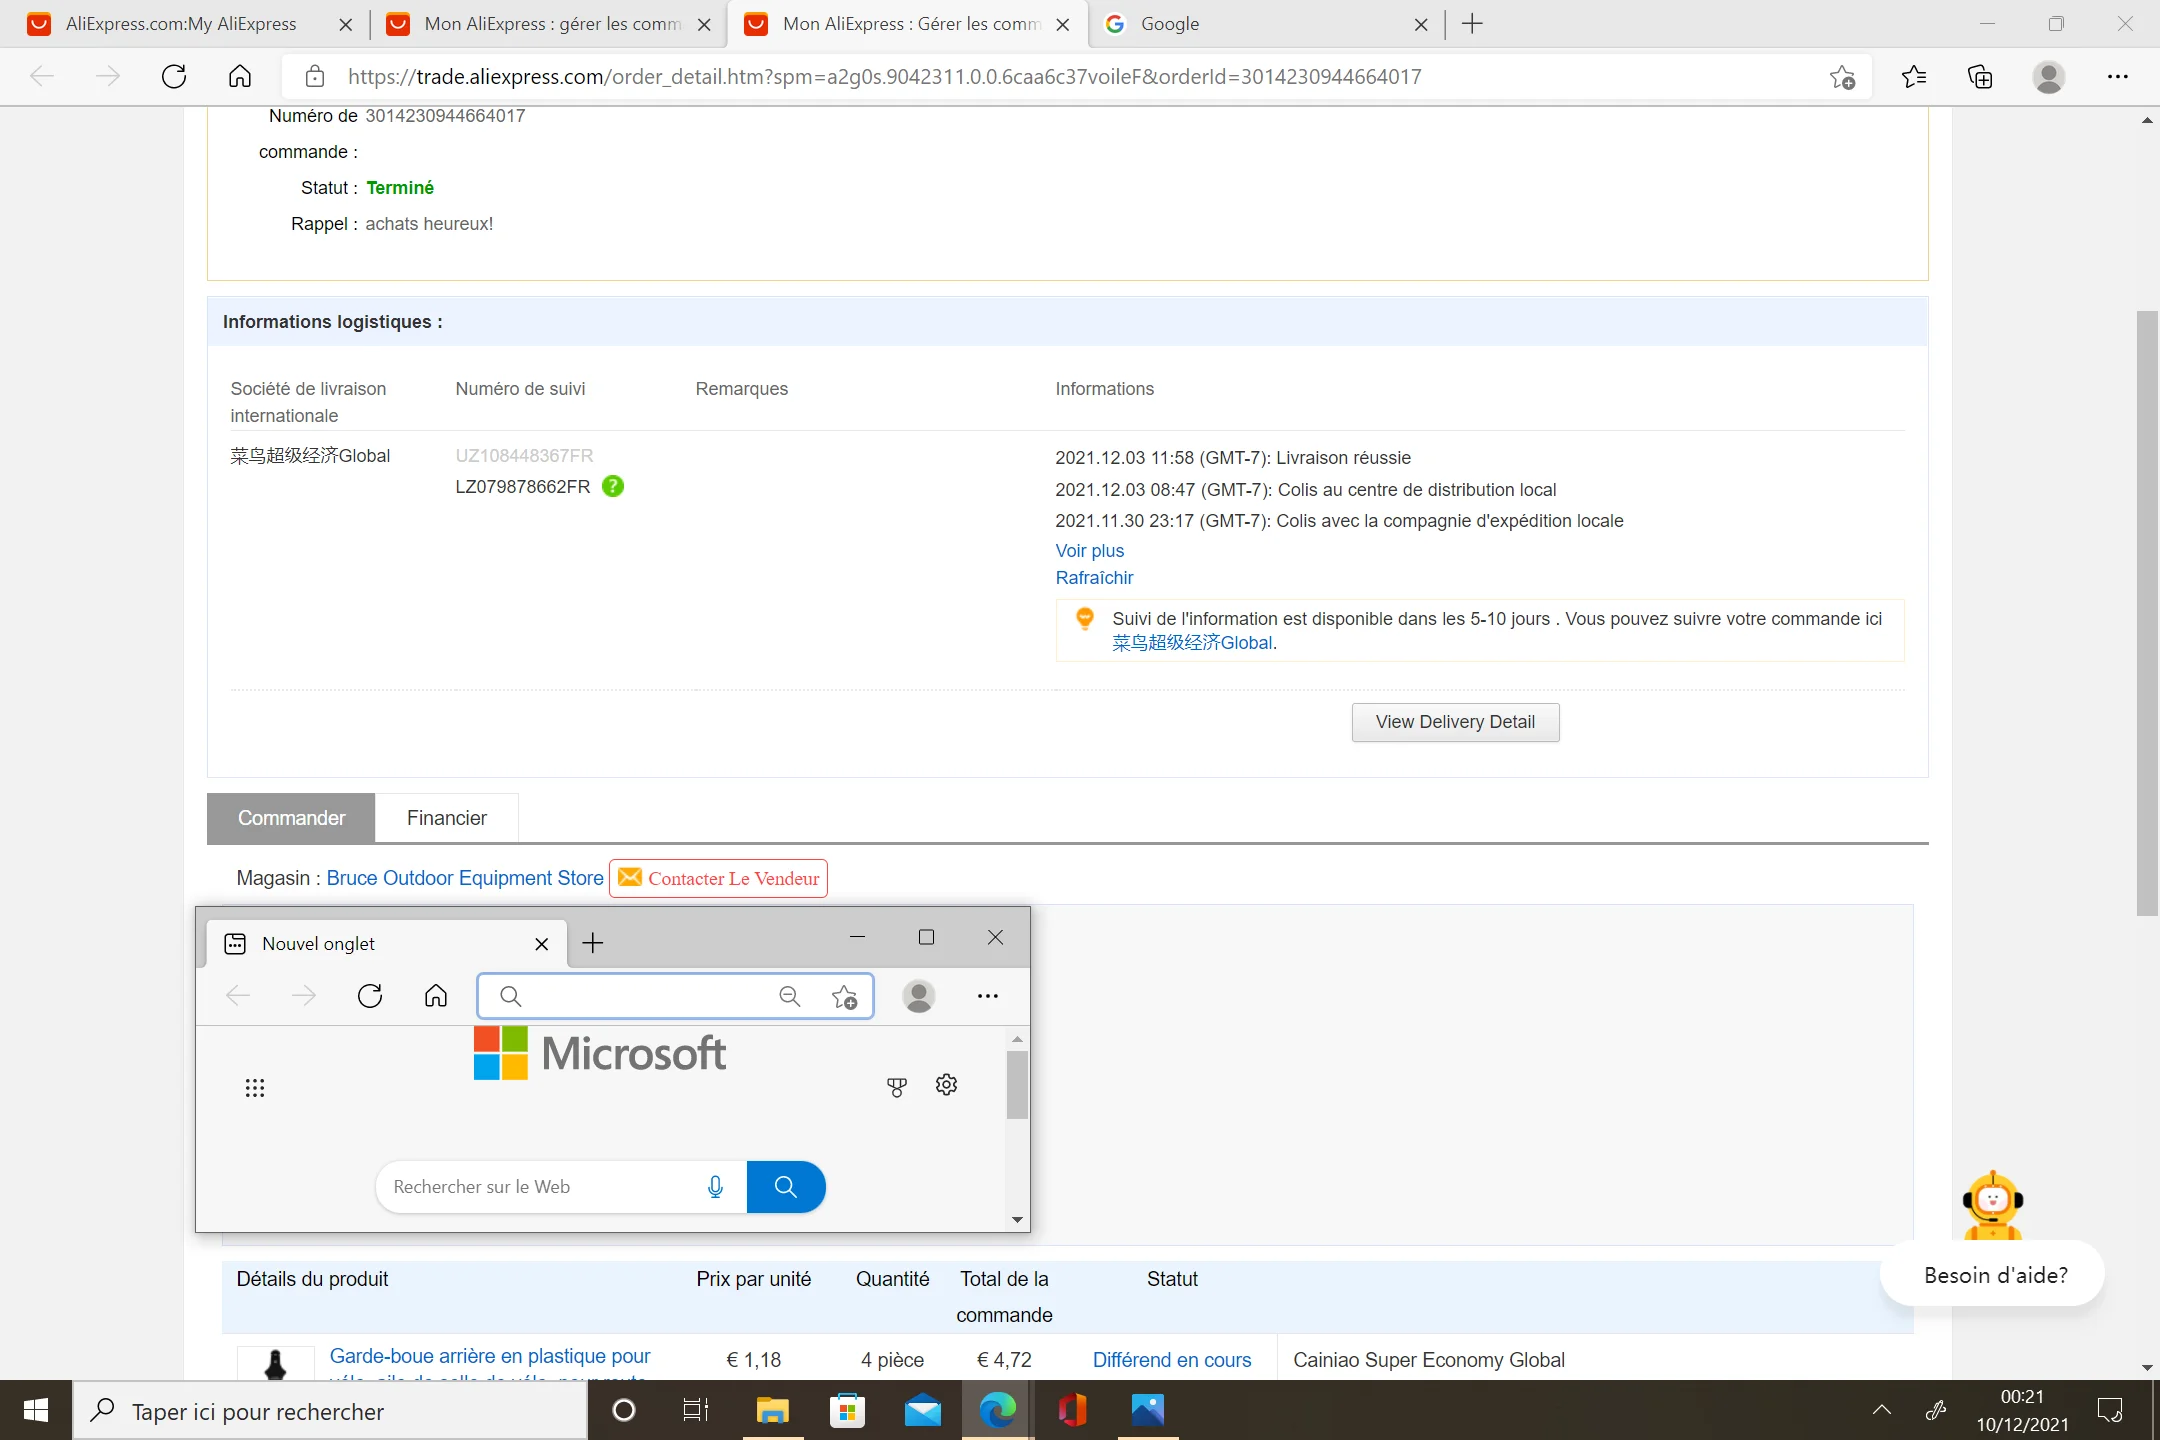Refresh the main AliExpress page
Screen dimensions: 2160x1440
pos(174,77)
